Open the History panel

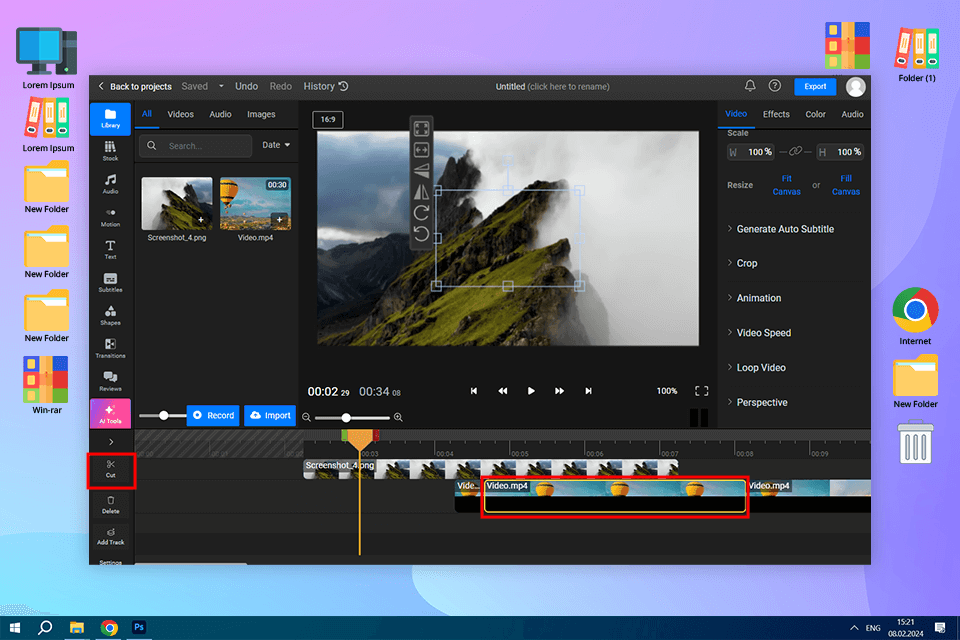326,86
